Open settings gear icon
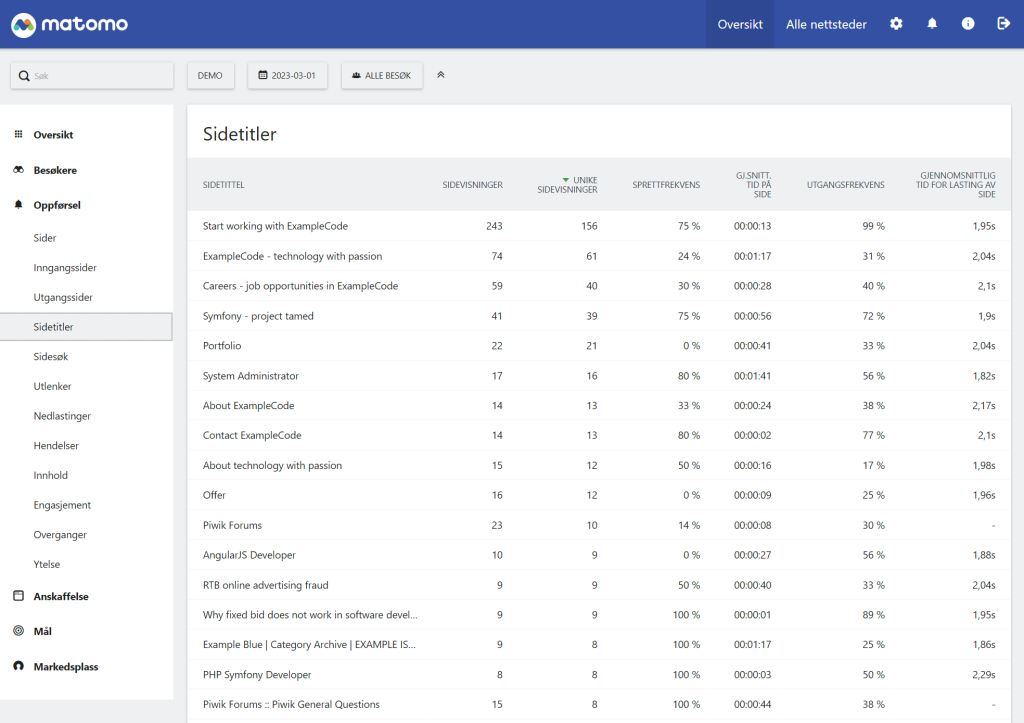Image resolution: width=1024 pixels, height=723 pixels. pos(896,24)
